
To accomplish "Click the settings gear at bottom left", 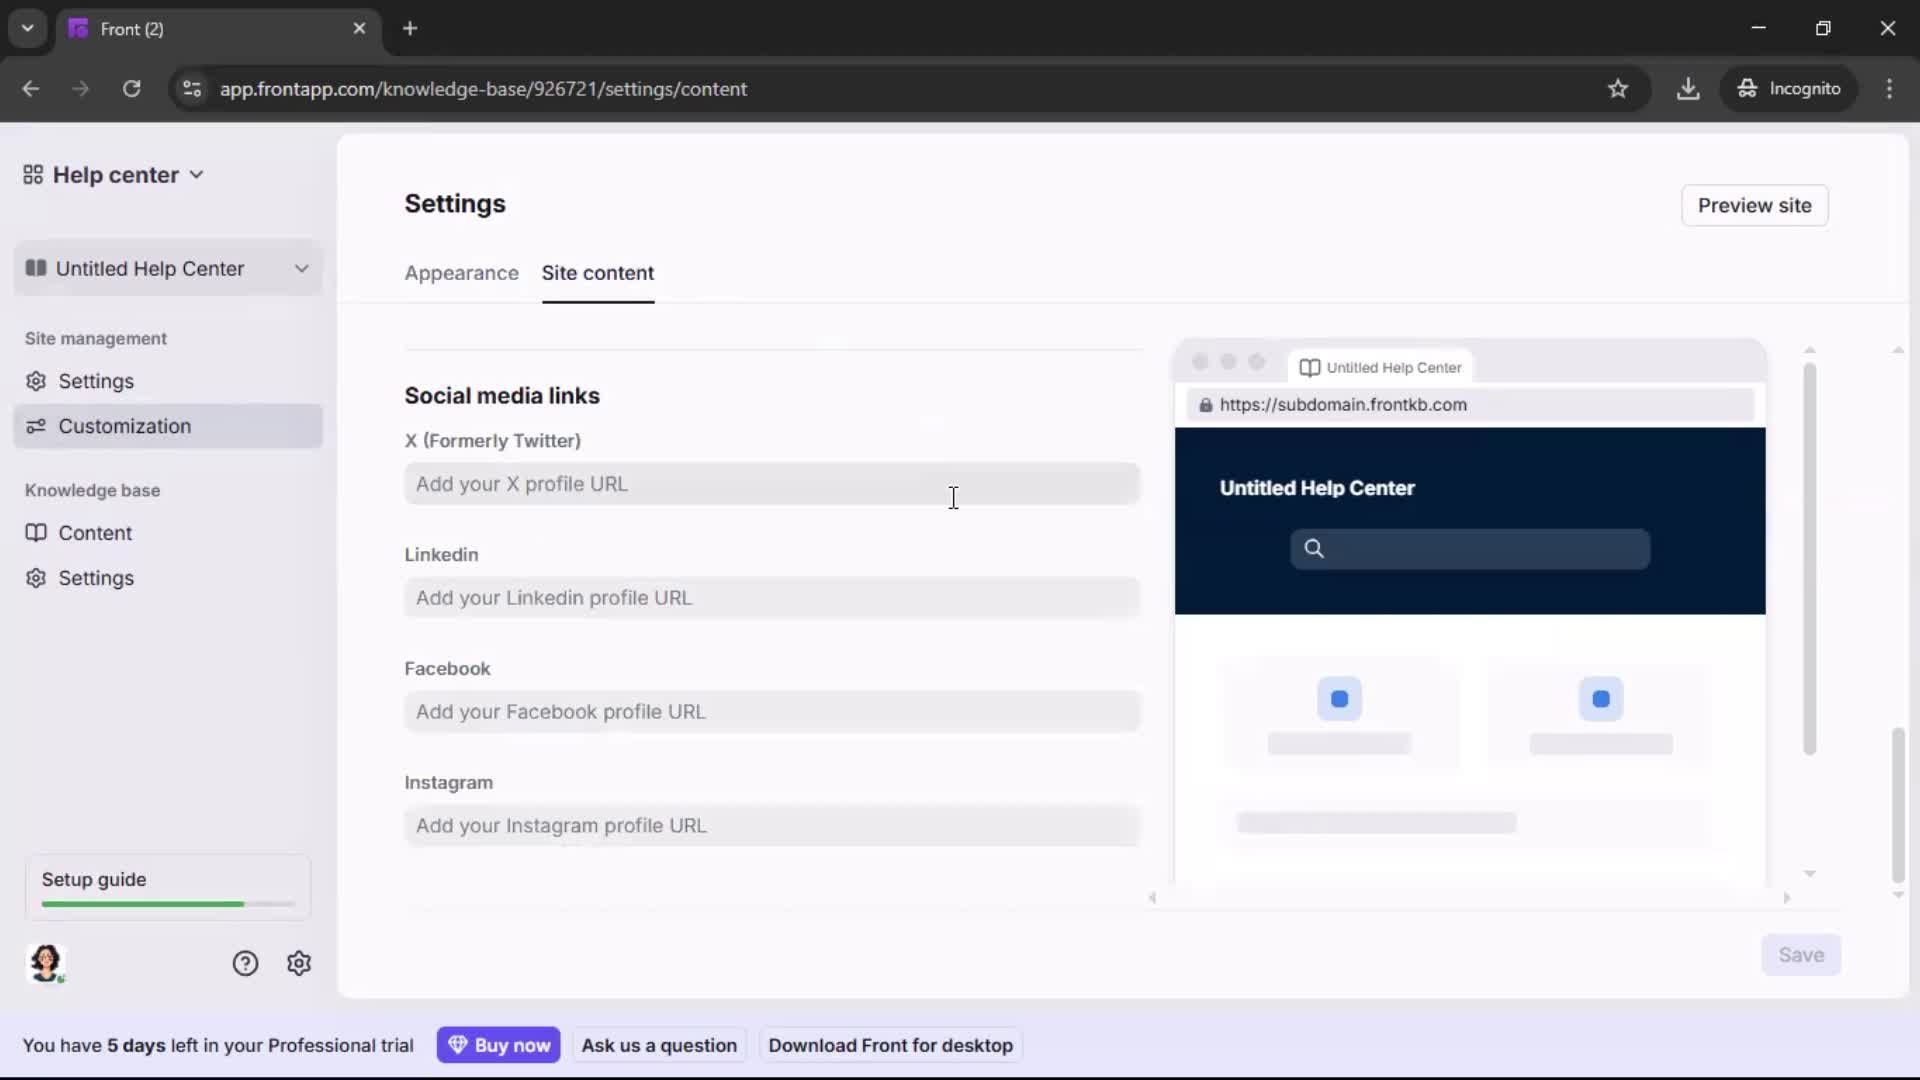I will [x=299, y=963].
